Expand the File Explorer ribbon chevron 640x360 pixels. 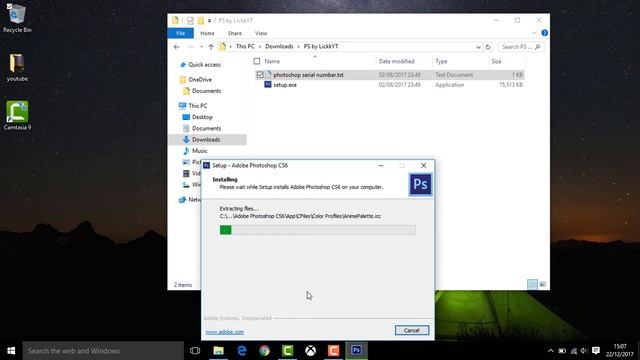(534, 33)
